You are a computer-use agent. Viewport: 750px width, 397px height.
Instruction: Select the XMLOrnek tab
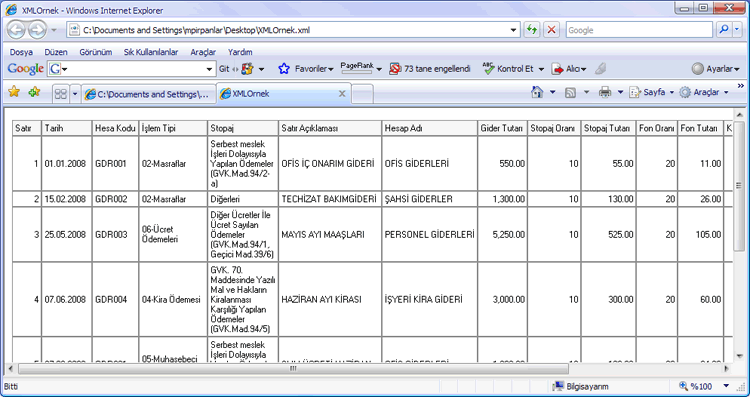284,94
